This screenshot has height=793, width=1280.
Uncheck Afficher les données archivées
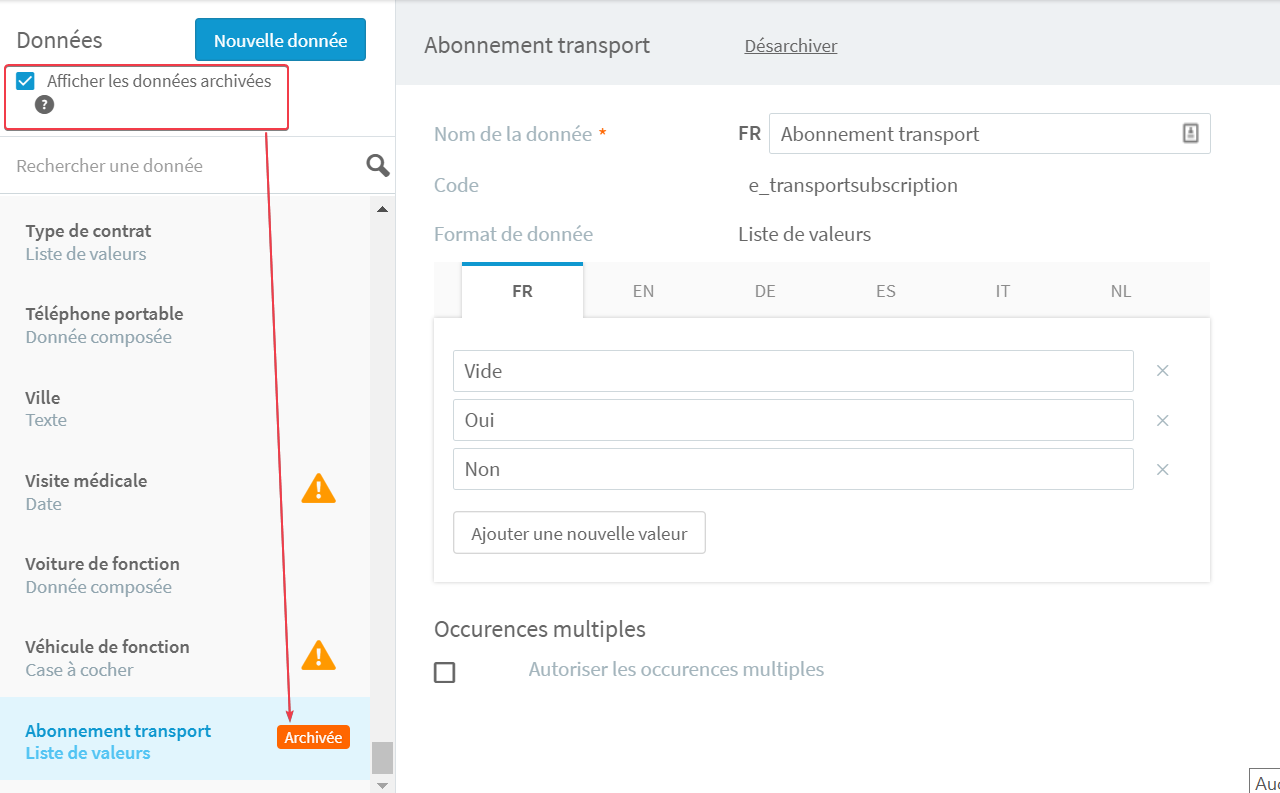tap(26, 81)
